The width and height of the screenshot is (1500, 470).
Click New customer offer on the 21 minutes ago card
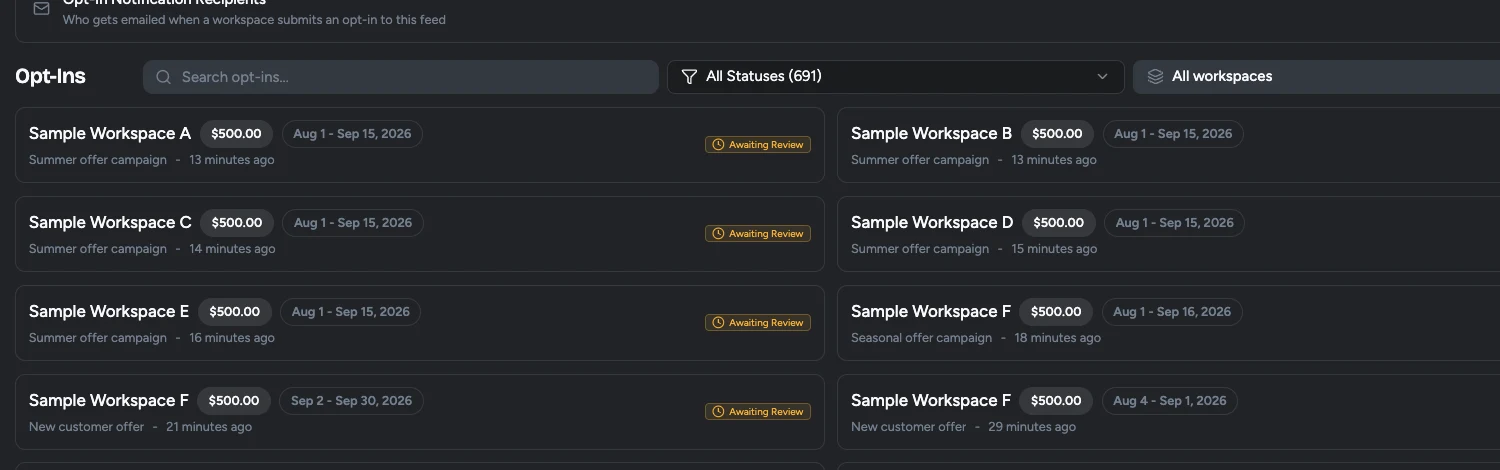[87, 427]
